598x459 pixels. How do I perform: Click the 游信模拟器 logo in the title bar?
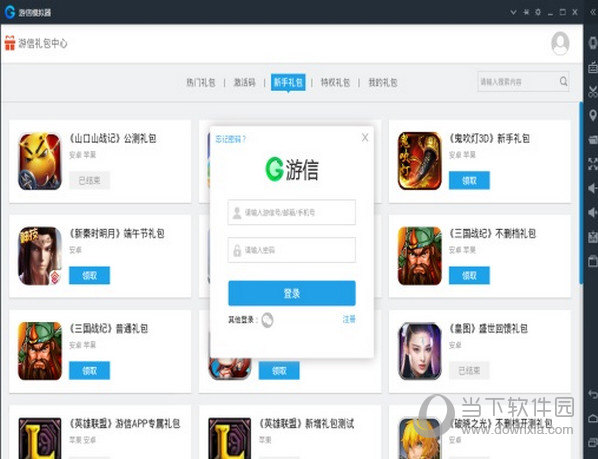[10, 12]
